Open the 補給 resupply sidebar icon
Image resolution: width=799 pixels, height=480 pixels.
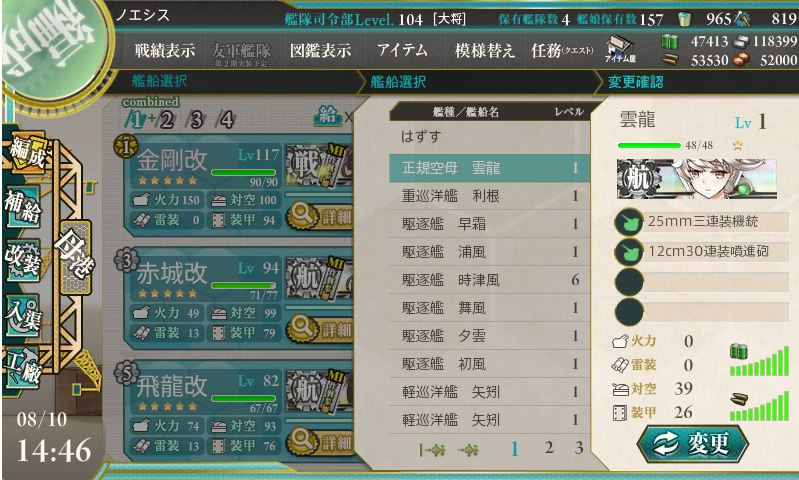(22, 205)
